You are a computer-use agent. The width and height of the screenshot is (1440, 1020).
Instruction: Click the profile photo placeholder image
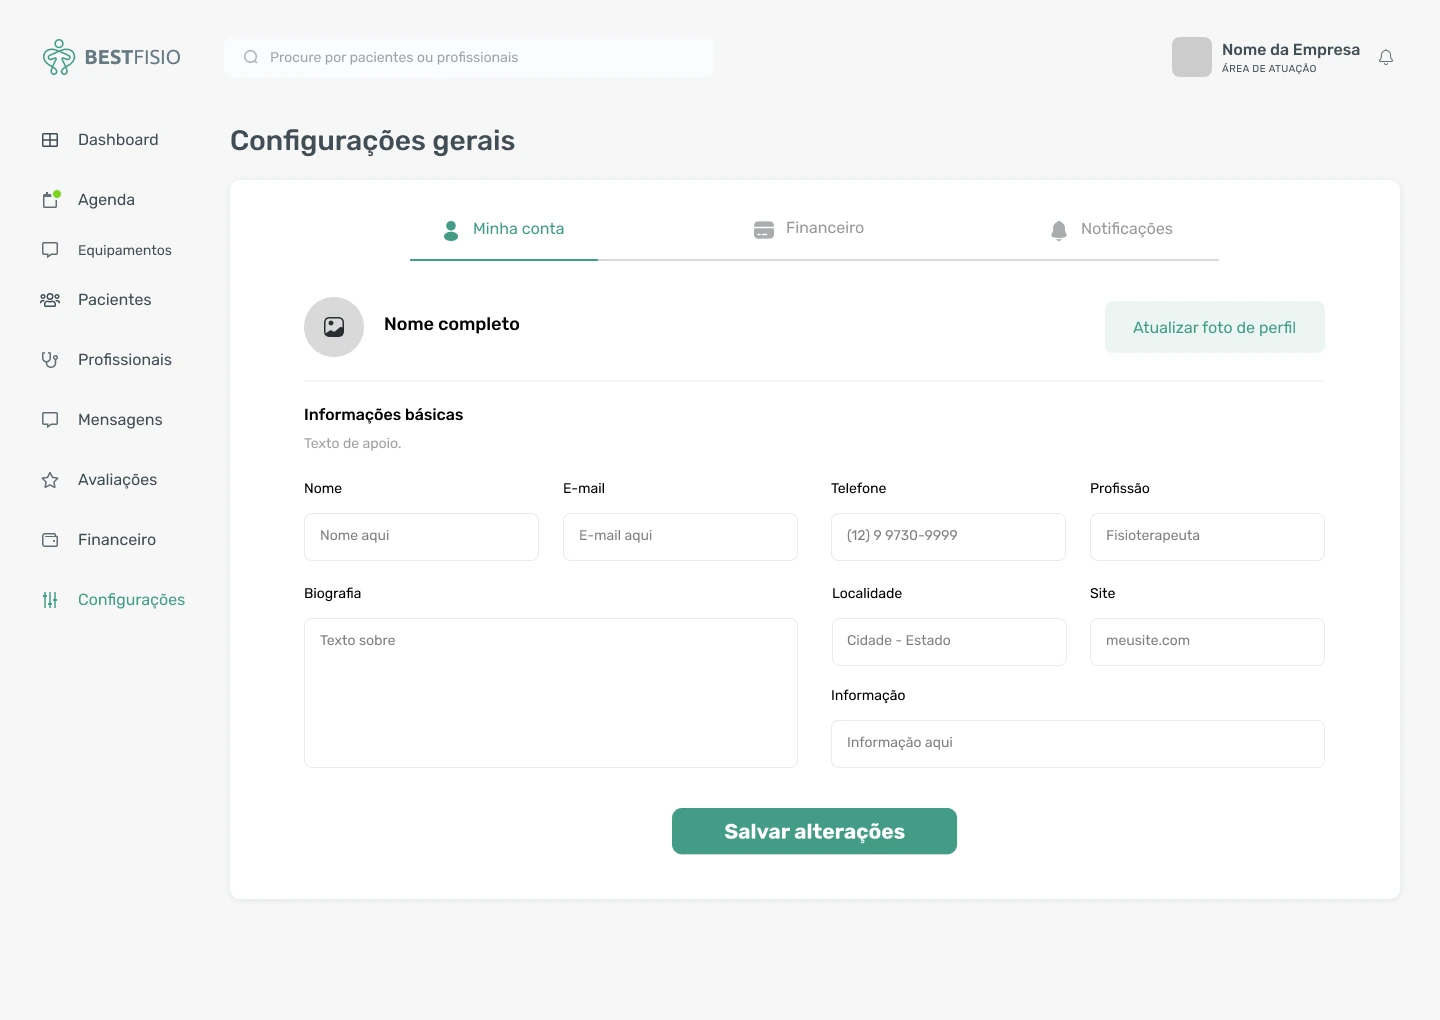pos(334,327)
